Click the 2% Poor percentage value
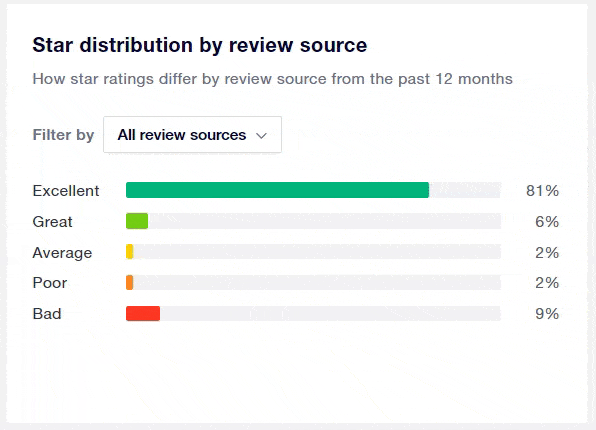The image size is (596, 430). (547, 282)
